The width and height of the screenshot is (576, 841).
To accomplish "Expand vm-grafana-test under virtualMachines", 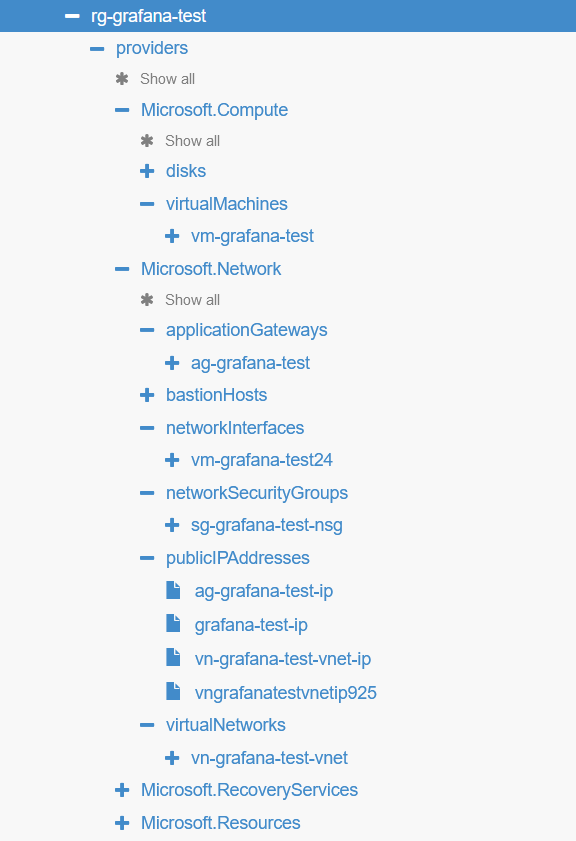I will click(x=173, y=236).
